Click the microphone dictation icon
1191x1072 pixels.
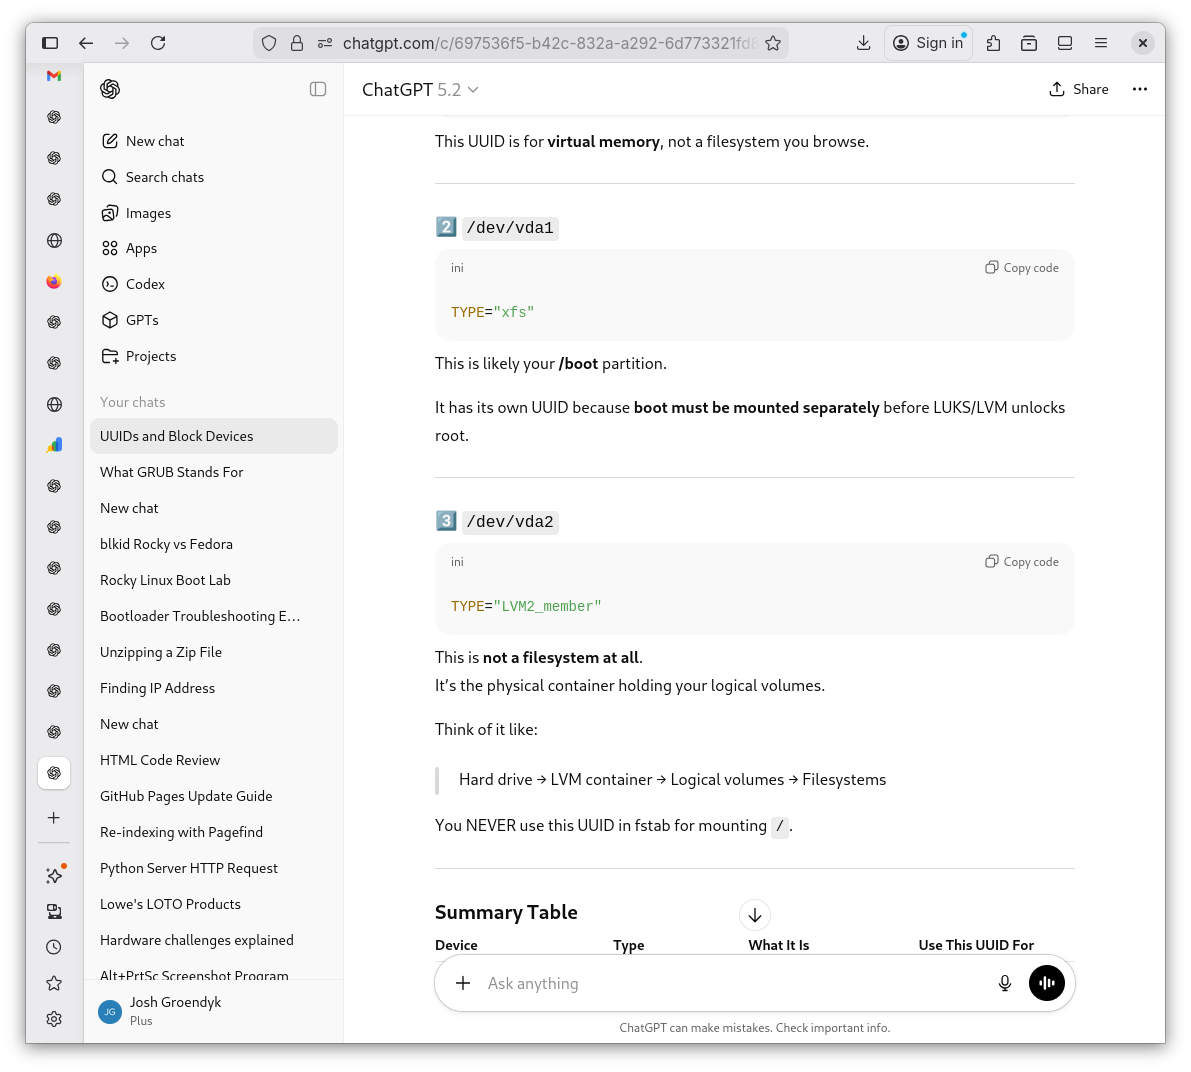click(x=1005, y=983)
